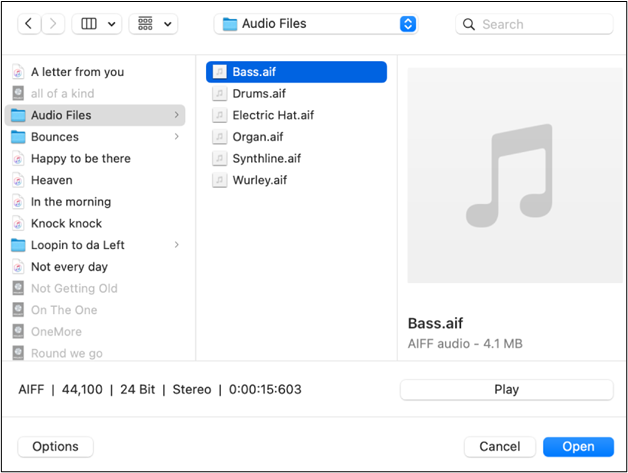Go forward with the right chevron button
This screenshot has width=628, height=473.
coord(53,24)
